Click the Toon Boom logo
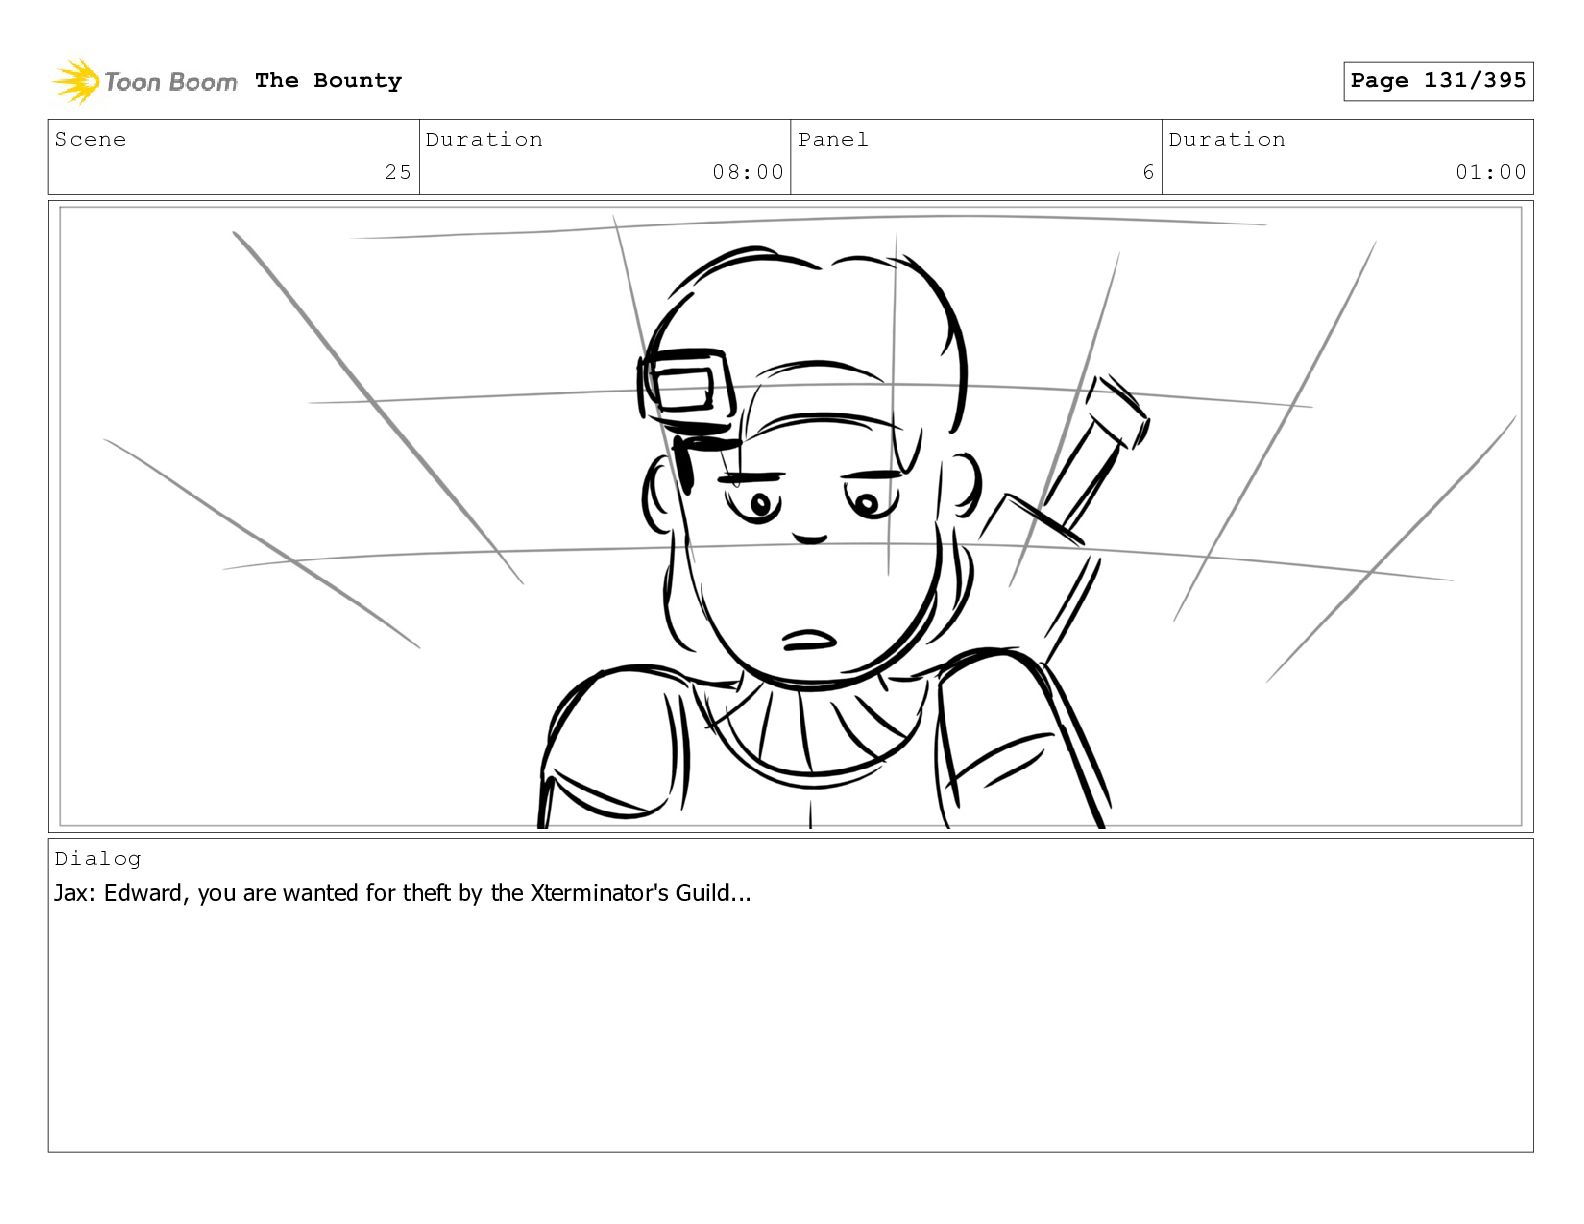 145,81
